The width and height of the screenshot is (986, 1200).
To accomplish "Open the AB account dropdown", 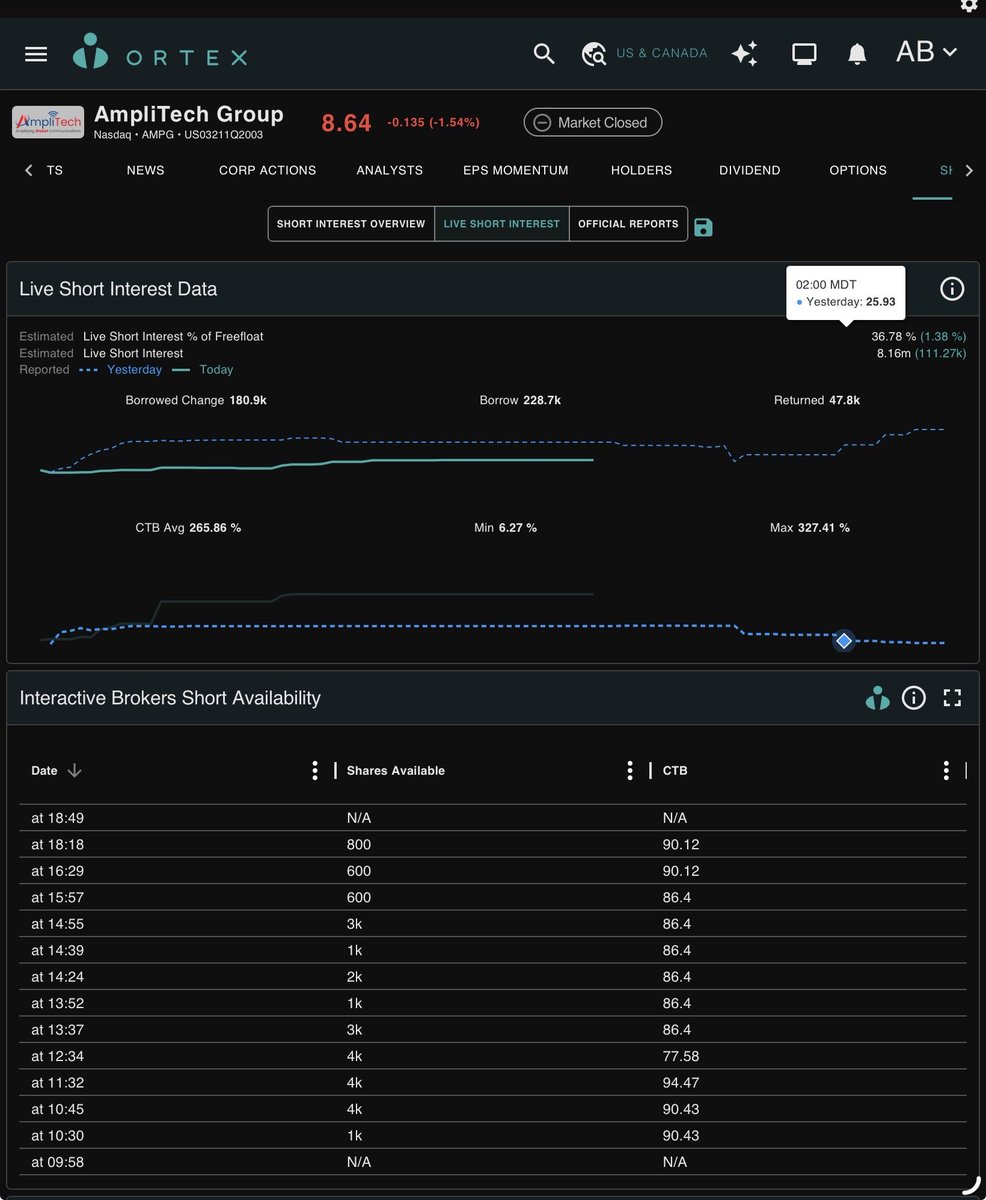I will 926,52.
